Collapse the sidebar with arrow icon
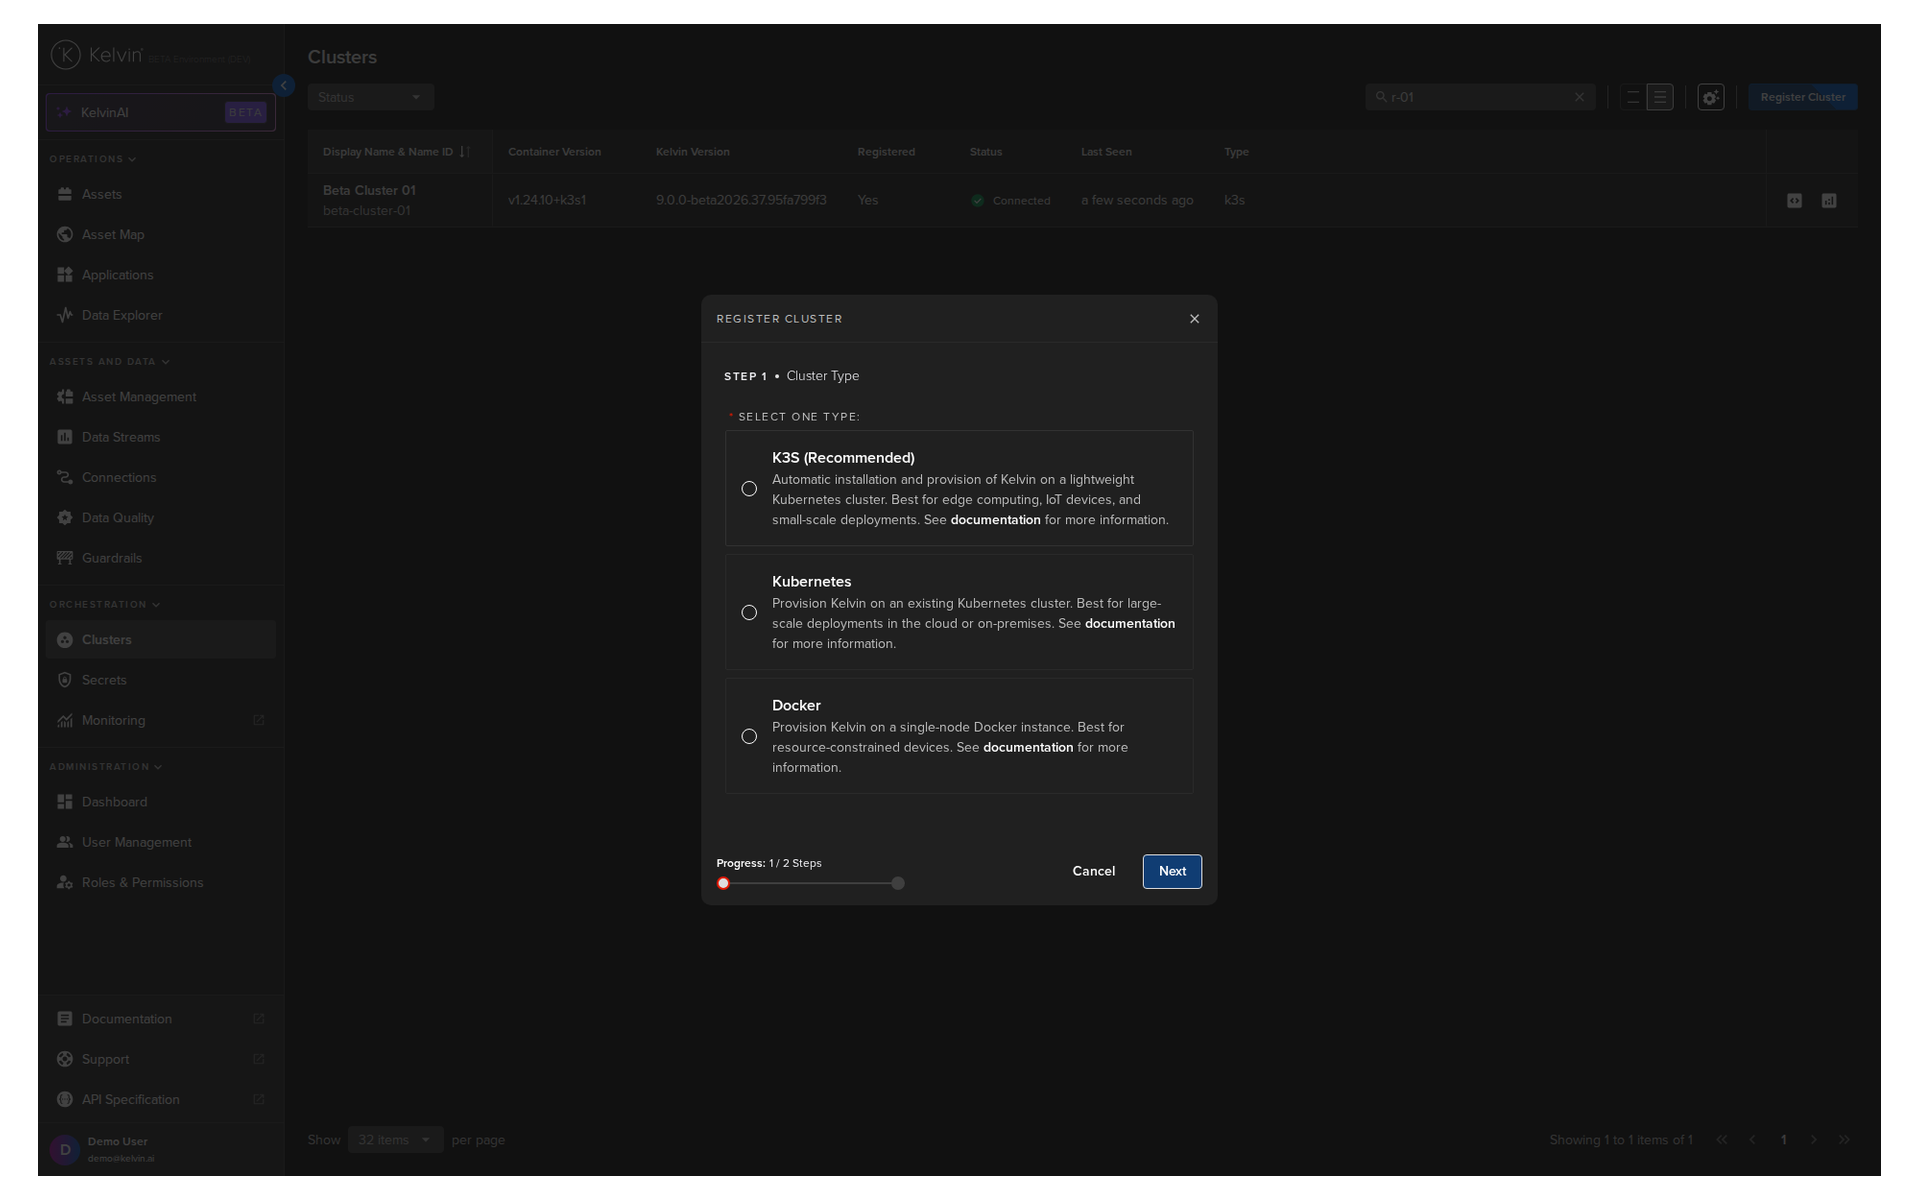This screenshot has height=1200, width=1920. [x=284, y=86]
